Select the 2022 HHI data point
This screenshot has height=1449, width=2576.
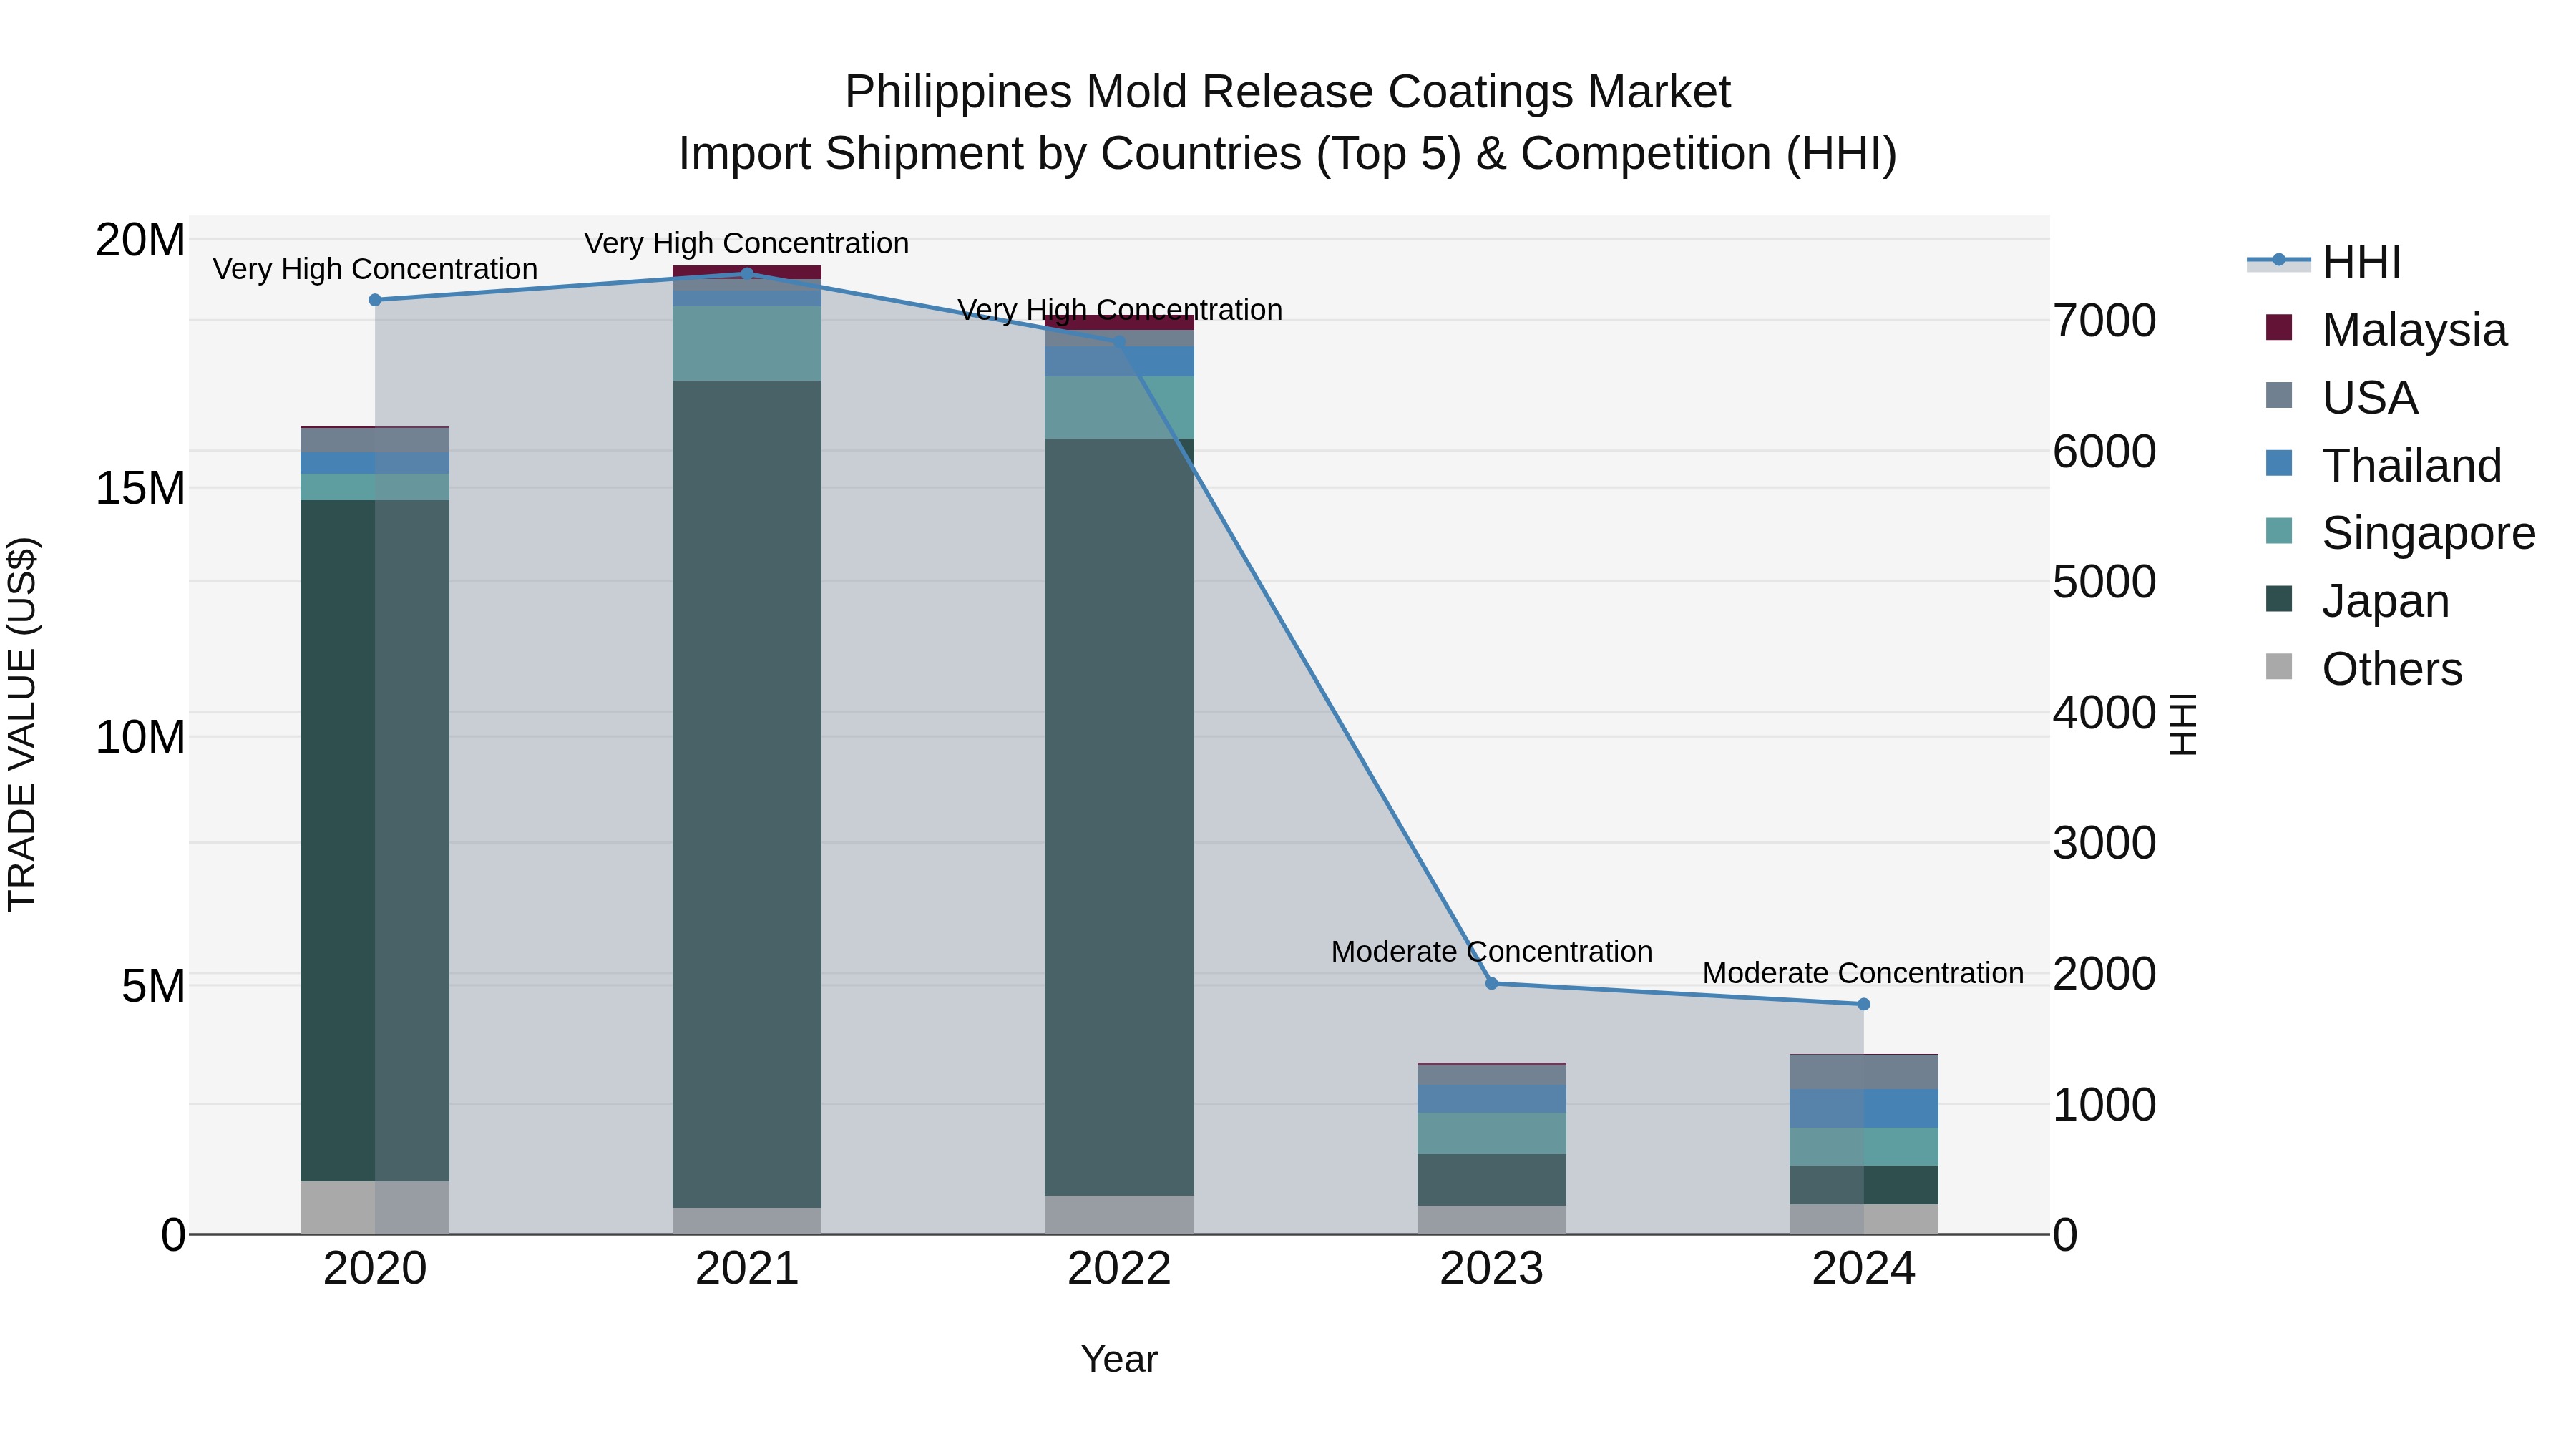1119,343
